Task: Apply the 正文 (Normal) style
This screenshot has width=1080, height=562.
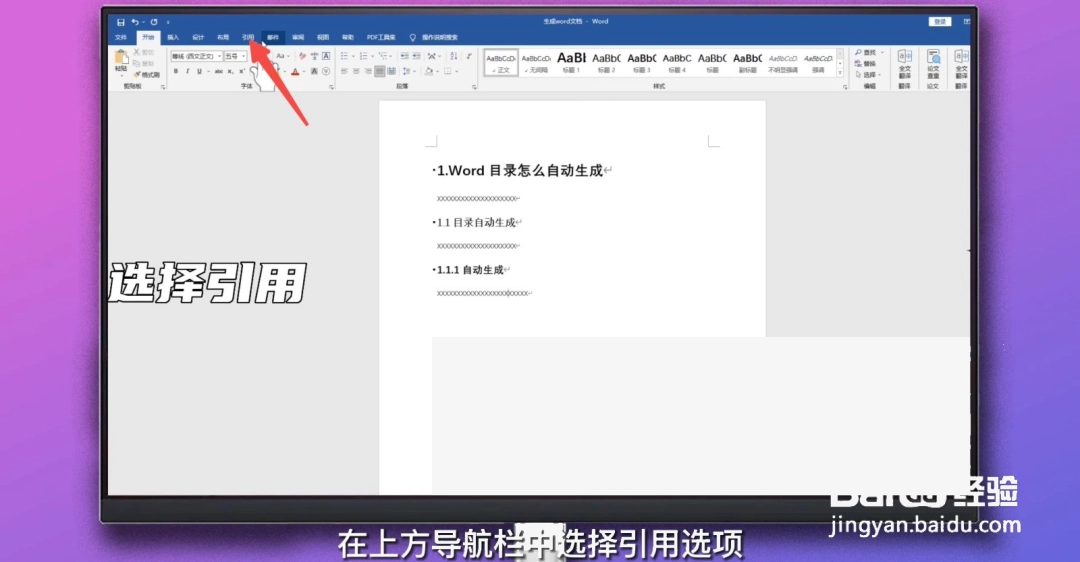Action: pos(501,63)
